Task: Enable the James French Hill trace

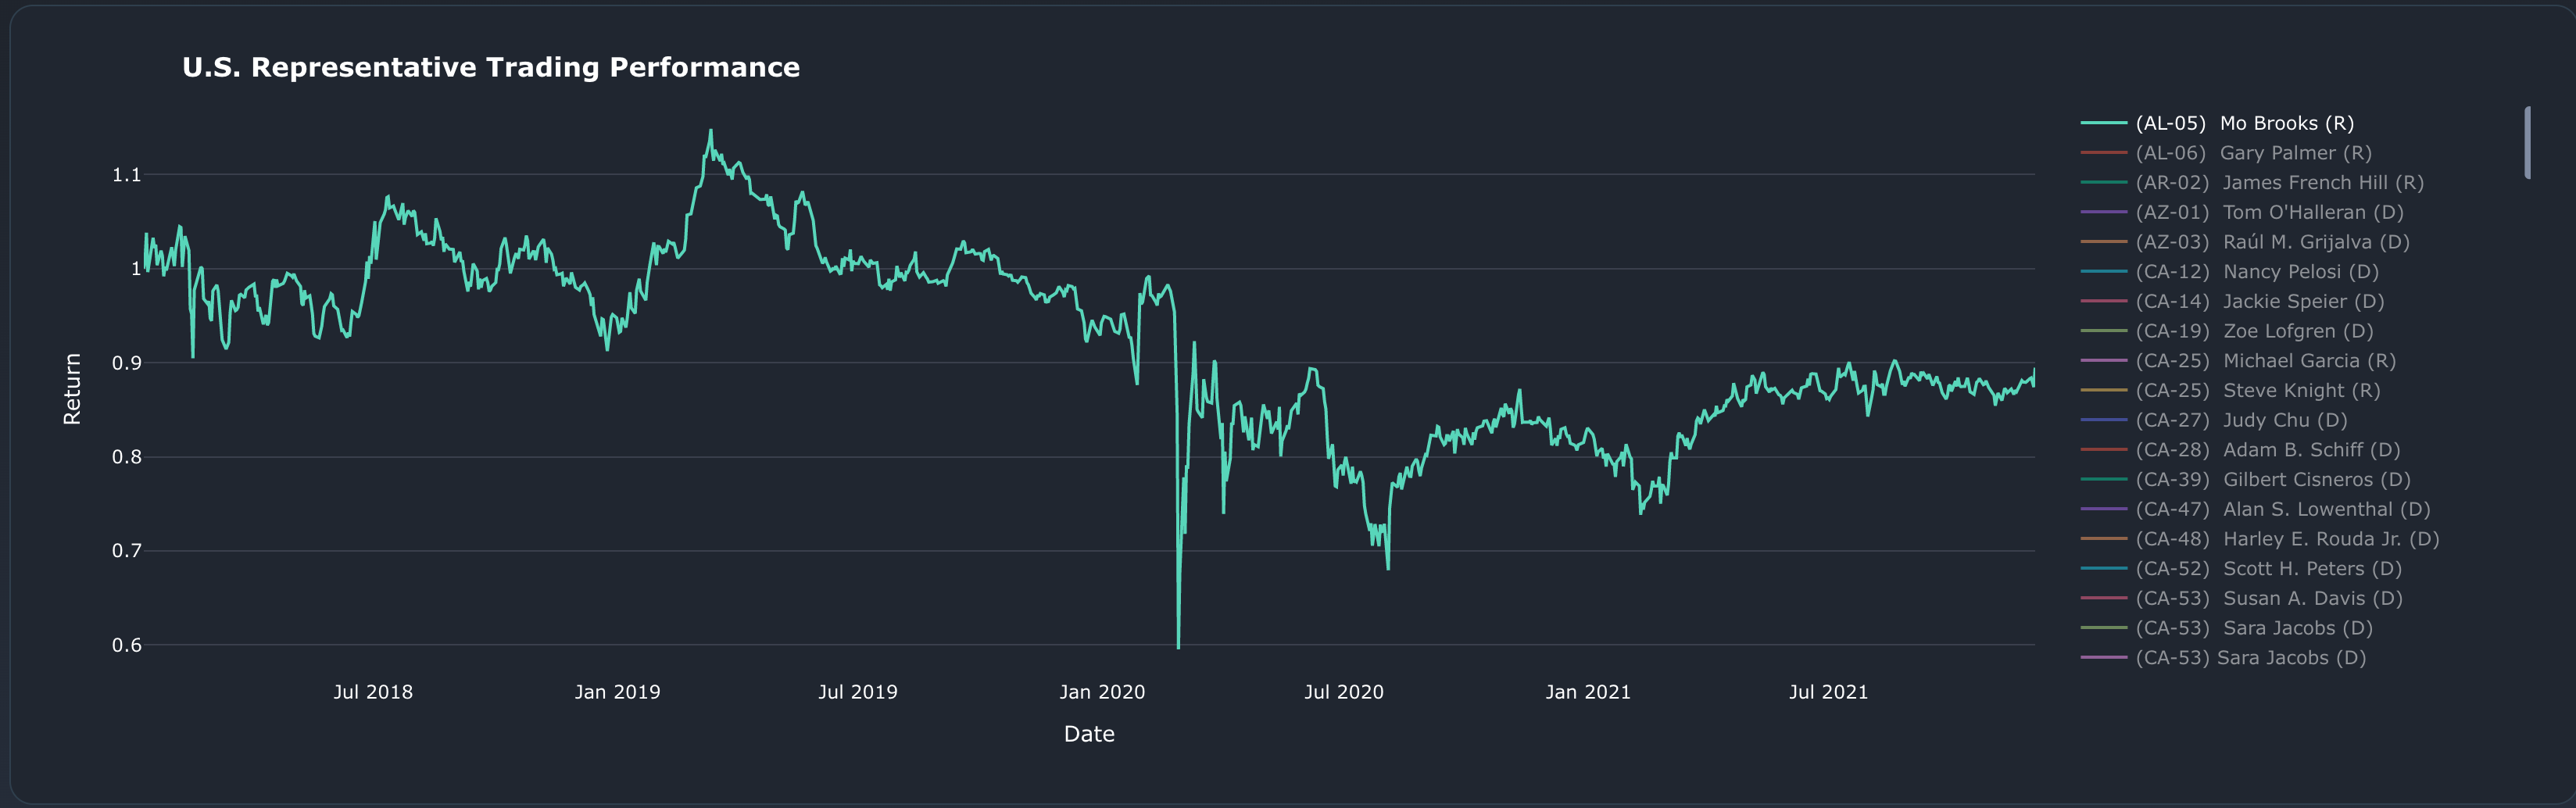Action: pyautogui.click(x=2252, y=183)
